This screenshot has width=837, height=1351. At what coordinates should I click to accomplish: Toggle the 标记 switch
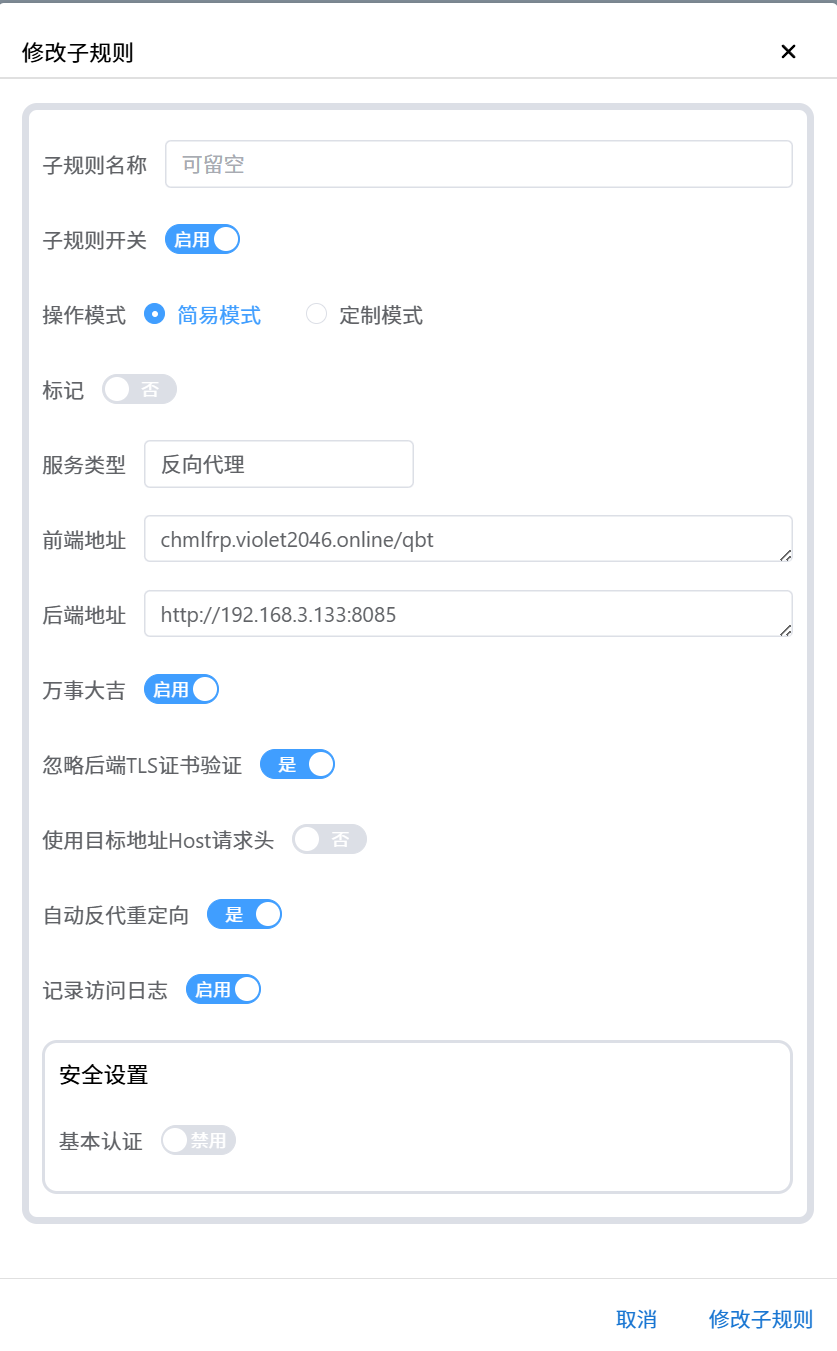pos(139,390)
